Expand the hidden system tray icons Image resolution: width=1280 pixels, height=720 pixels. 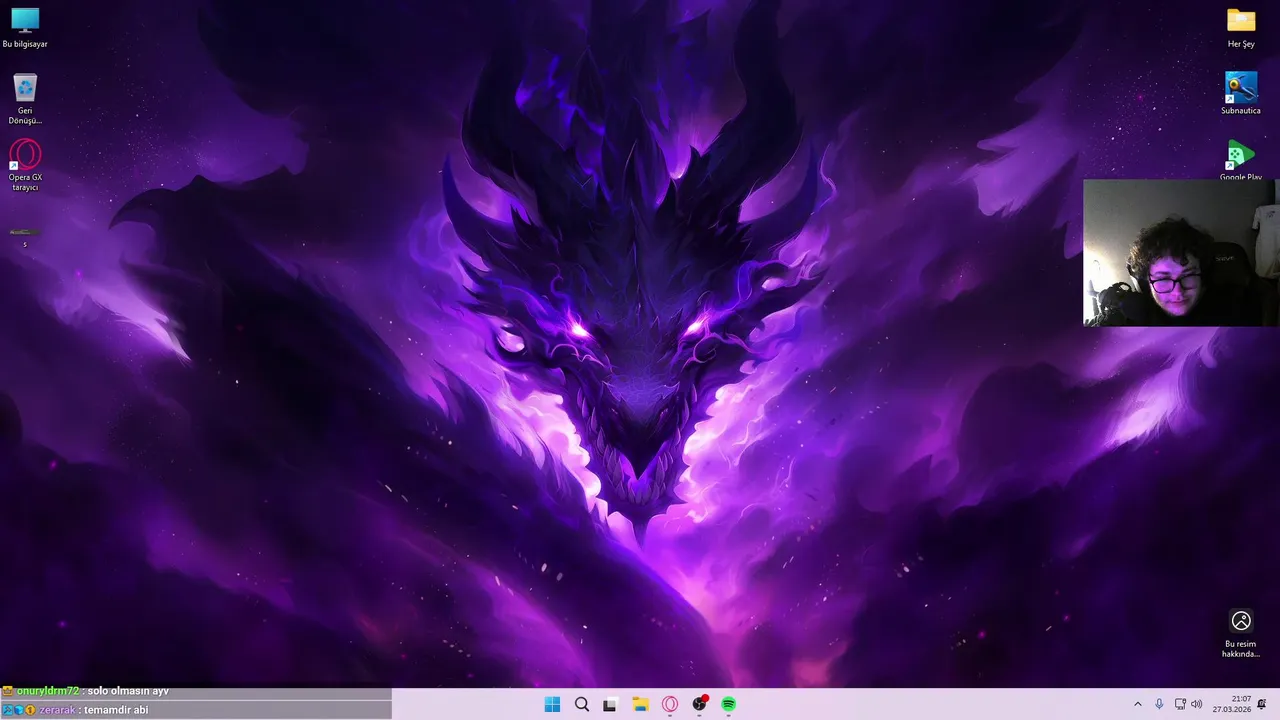(1137, 704)
